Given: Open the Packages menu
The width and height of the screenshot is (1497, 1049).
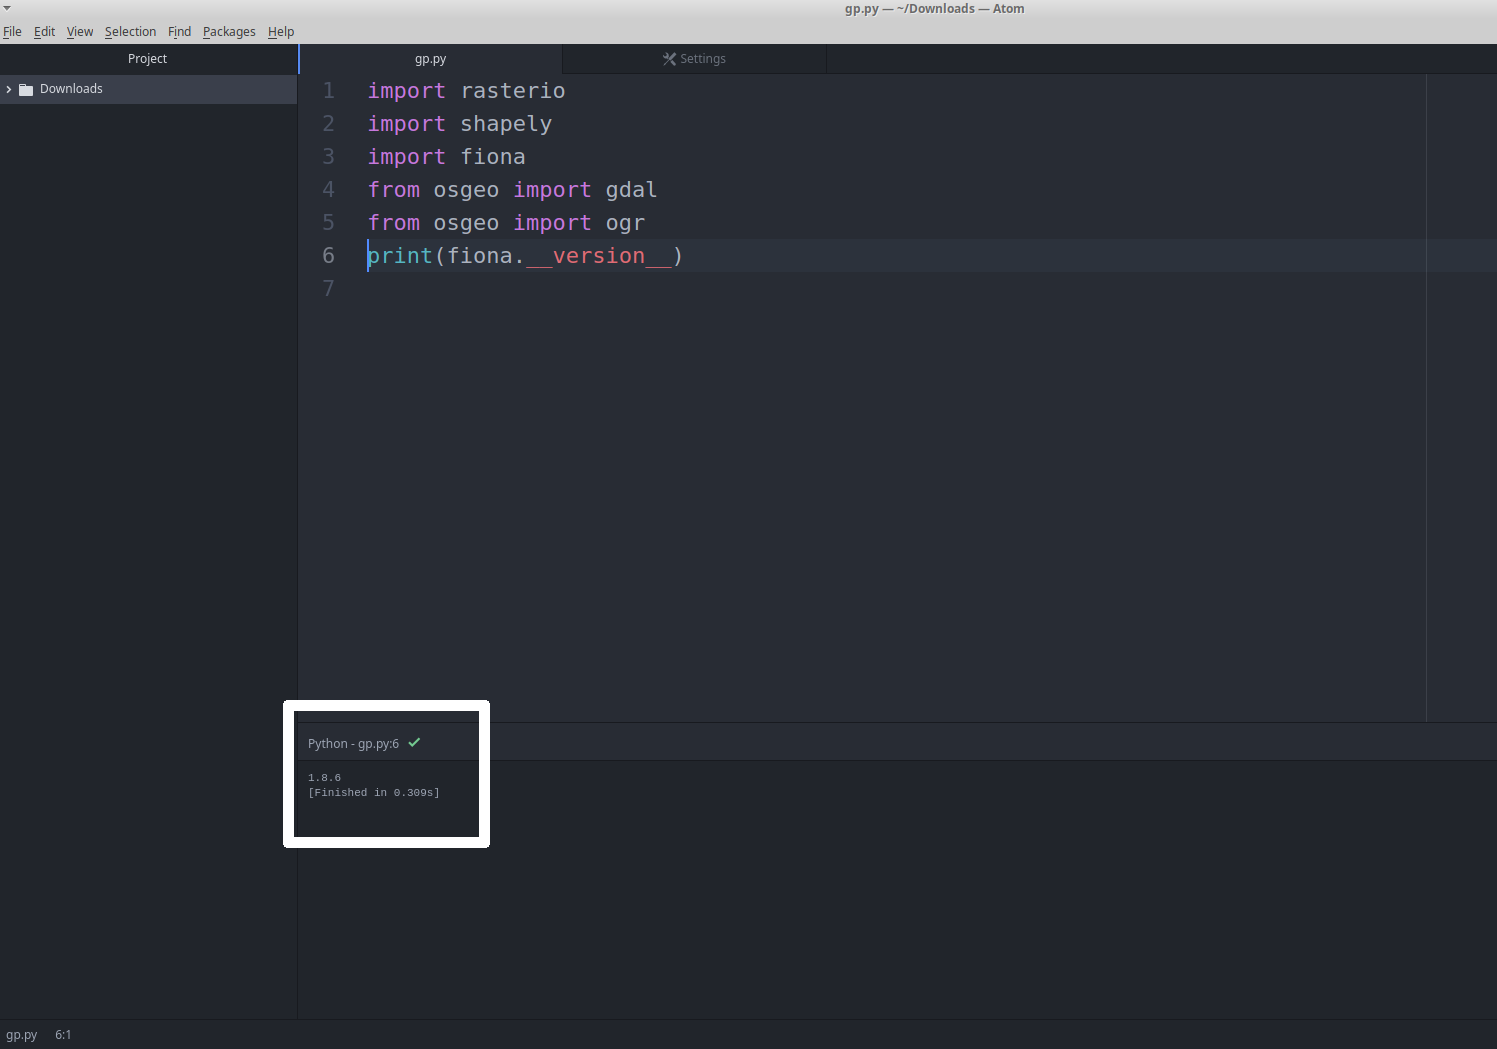Looking at the screenshot, I should (229, 31).
